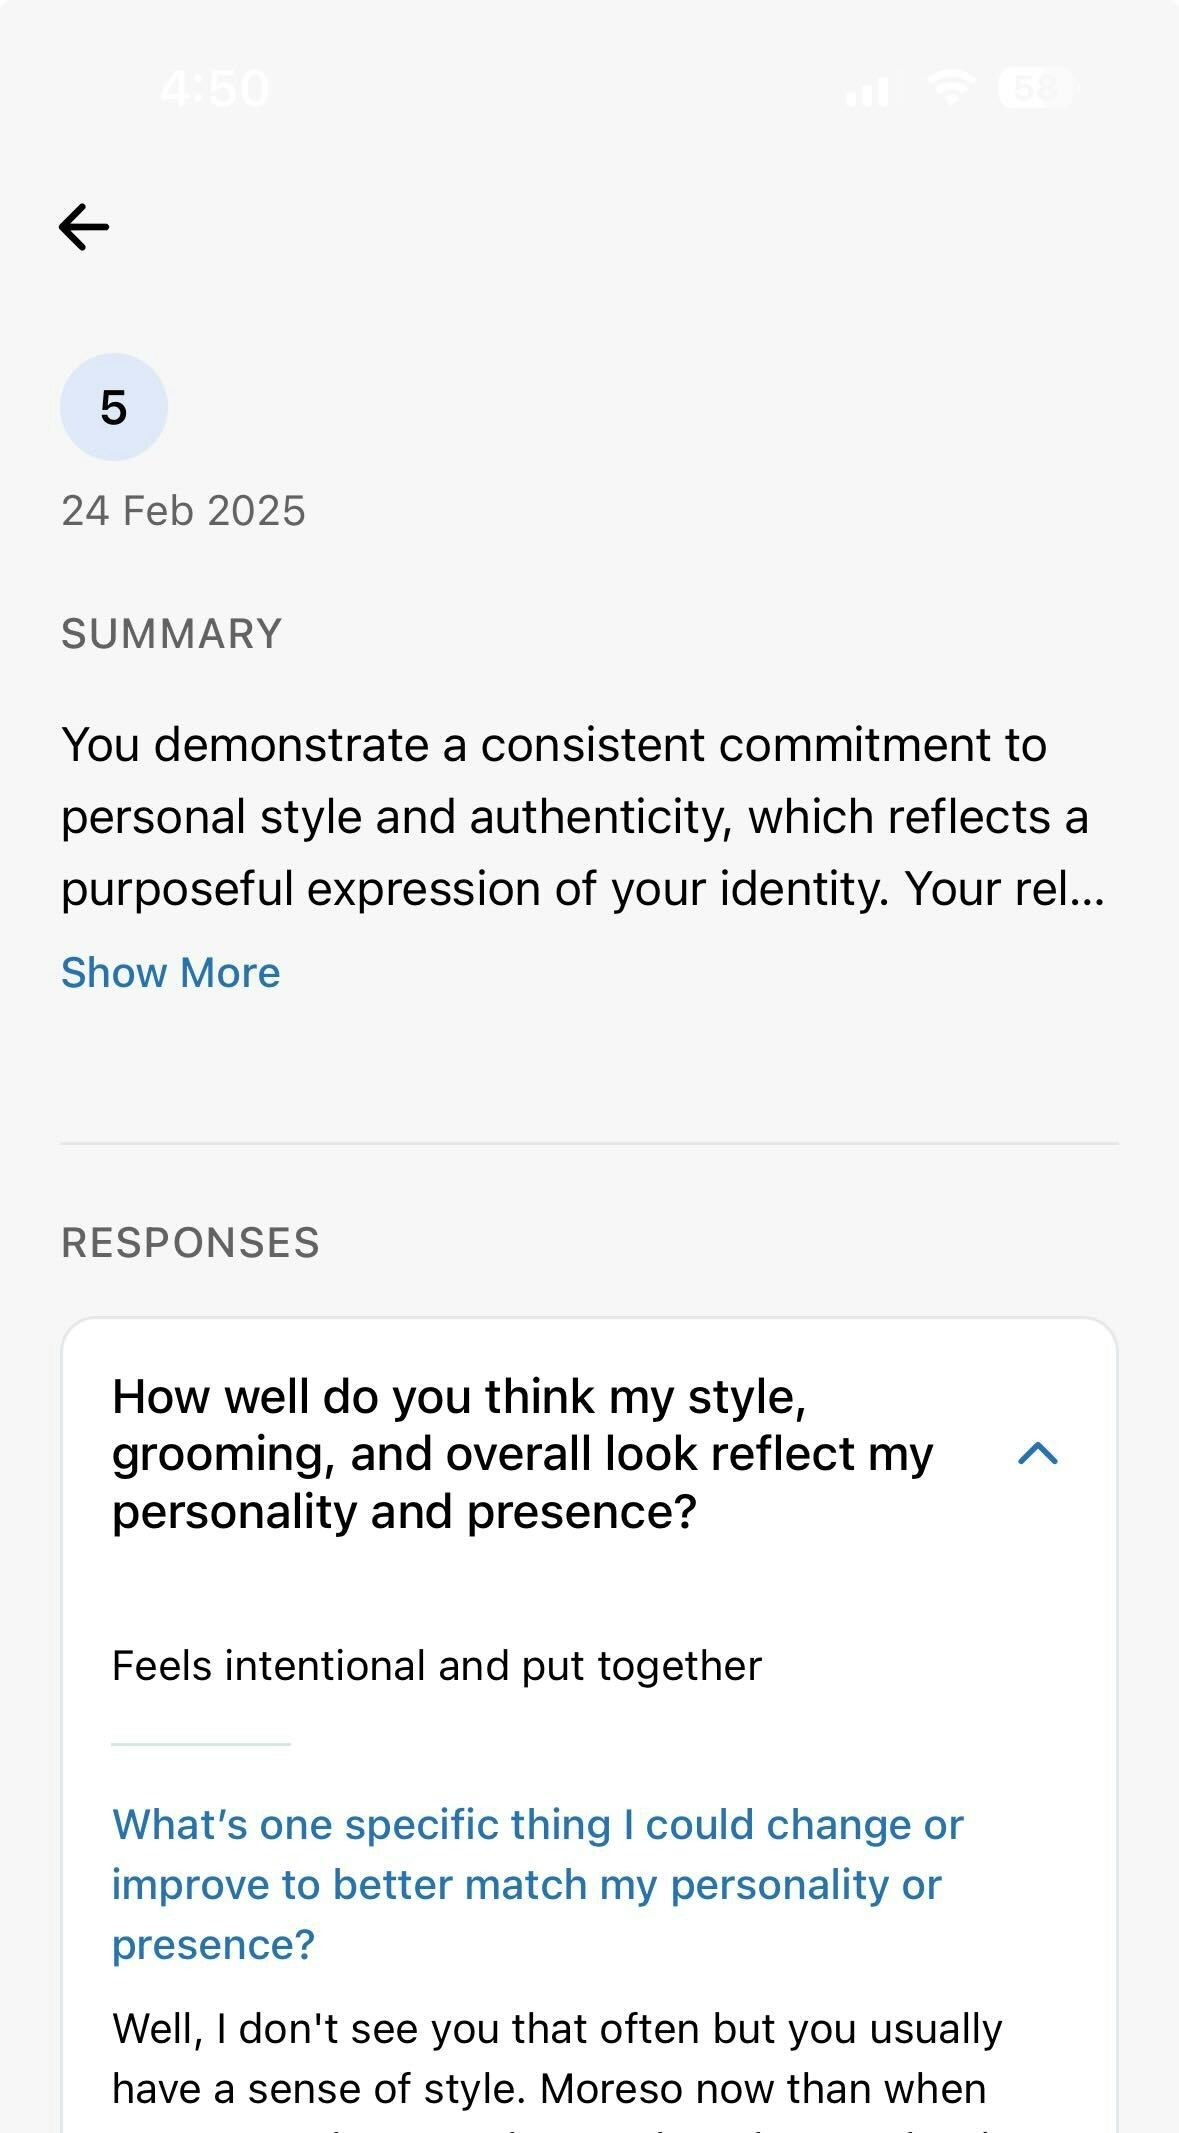Click Show More under the summary
1179x2133 pixels.
pos(171,972)
